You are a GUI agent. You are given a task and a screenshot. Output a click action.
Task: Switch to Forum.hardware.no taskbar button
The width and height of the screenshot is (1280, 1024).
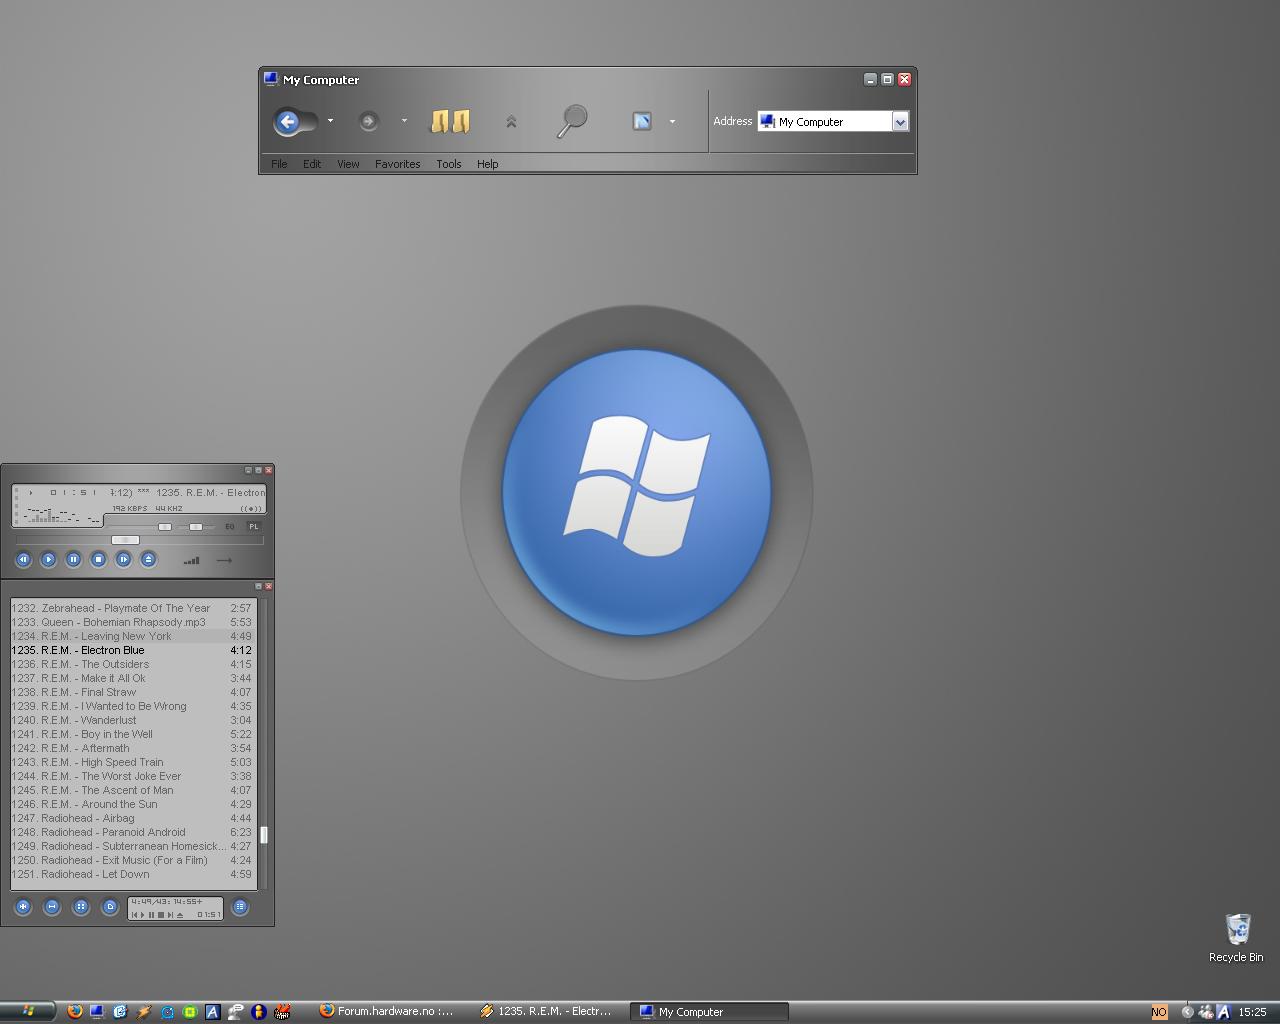(x=388, y=1011)
